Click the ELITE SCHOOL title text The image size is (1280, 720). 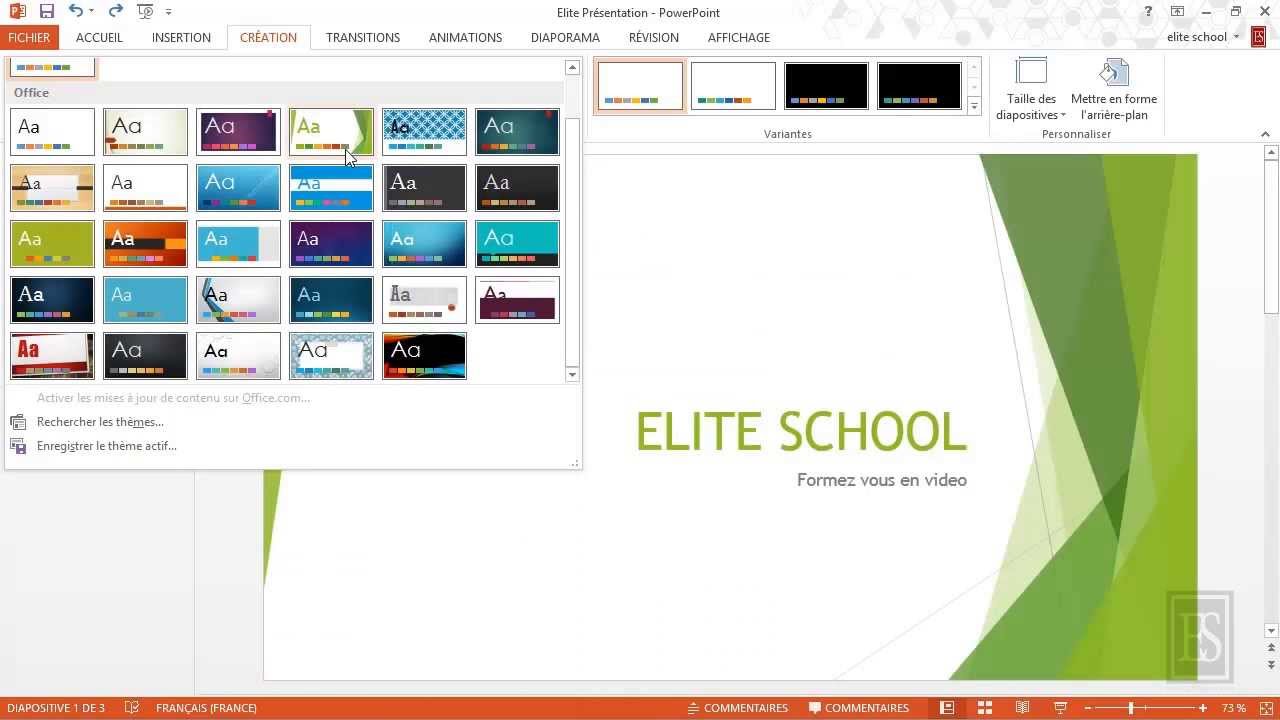pos(801,432)
